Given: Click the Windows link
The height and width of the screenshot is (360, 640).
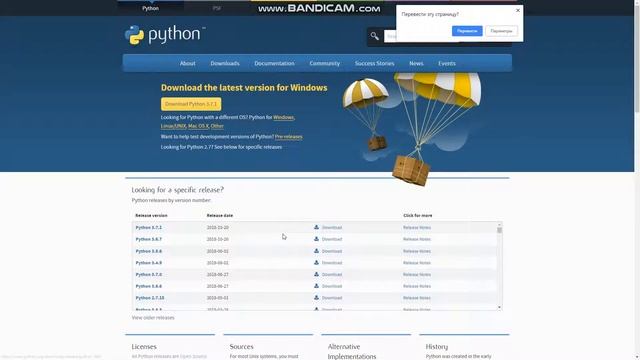Looking at the screenshot, I should click(283, 117).
